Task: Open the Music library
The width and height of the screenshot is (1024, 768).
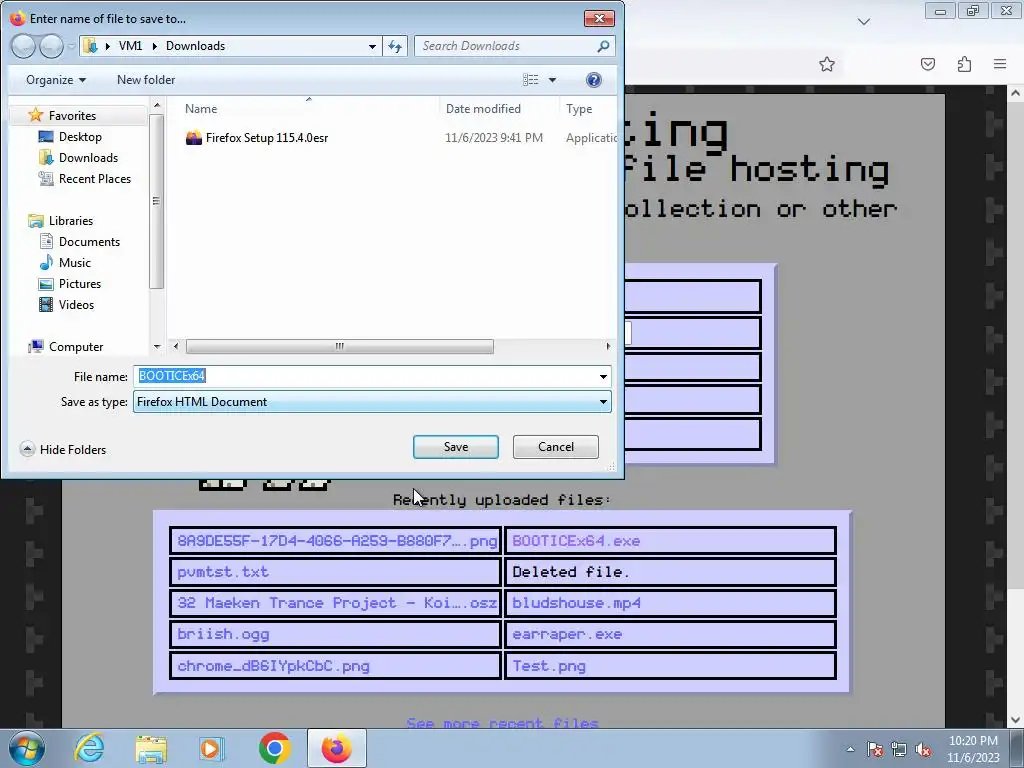Action: [74, 263]
